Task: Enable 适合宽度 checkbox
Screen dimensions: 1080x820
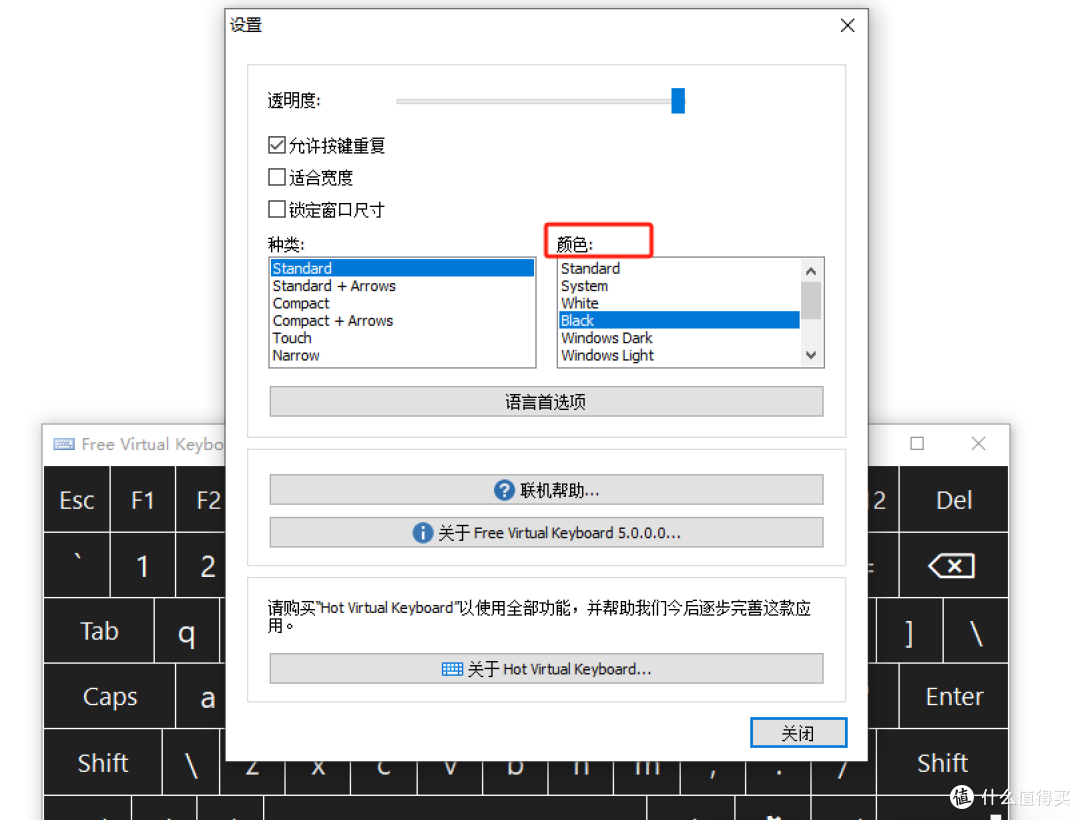Action: 277,178
